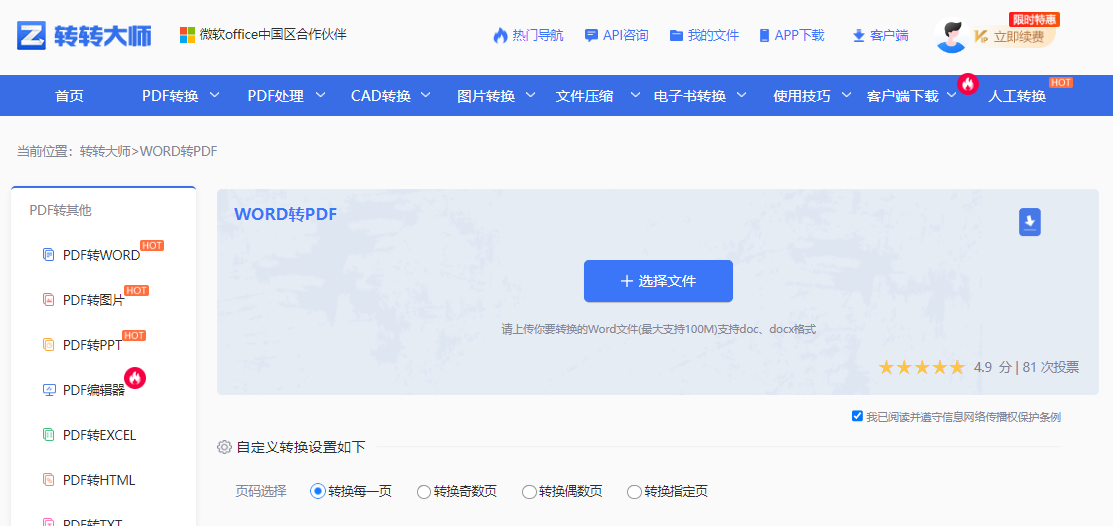Open the 热门导航 link

[x=538, y=35]
